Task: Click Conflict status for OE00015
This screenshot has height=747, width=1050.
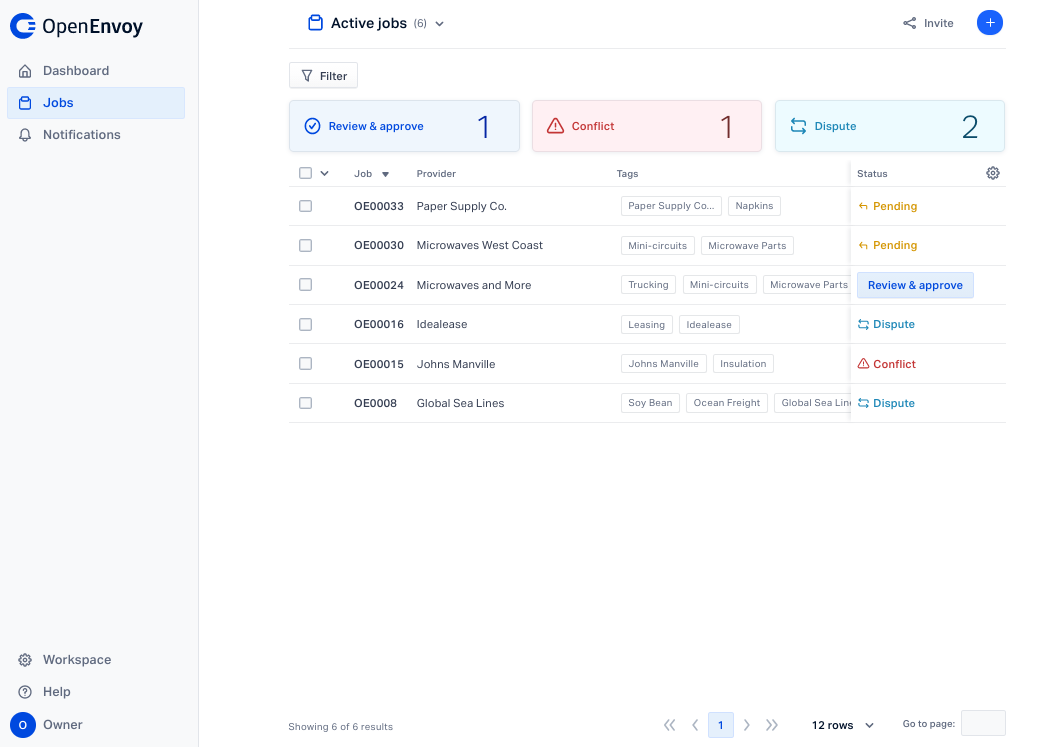Action: tap(887, 364)
